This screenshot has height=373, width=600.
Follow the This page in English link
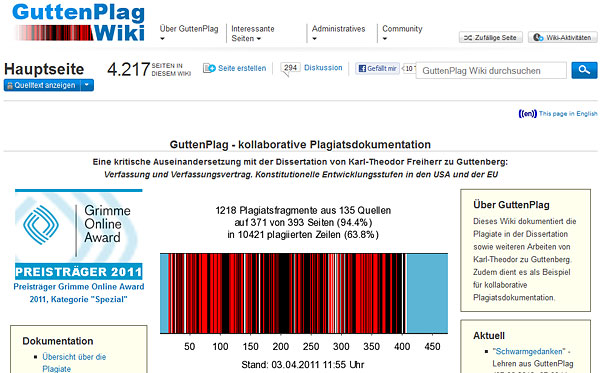pos(568,114)
